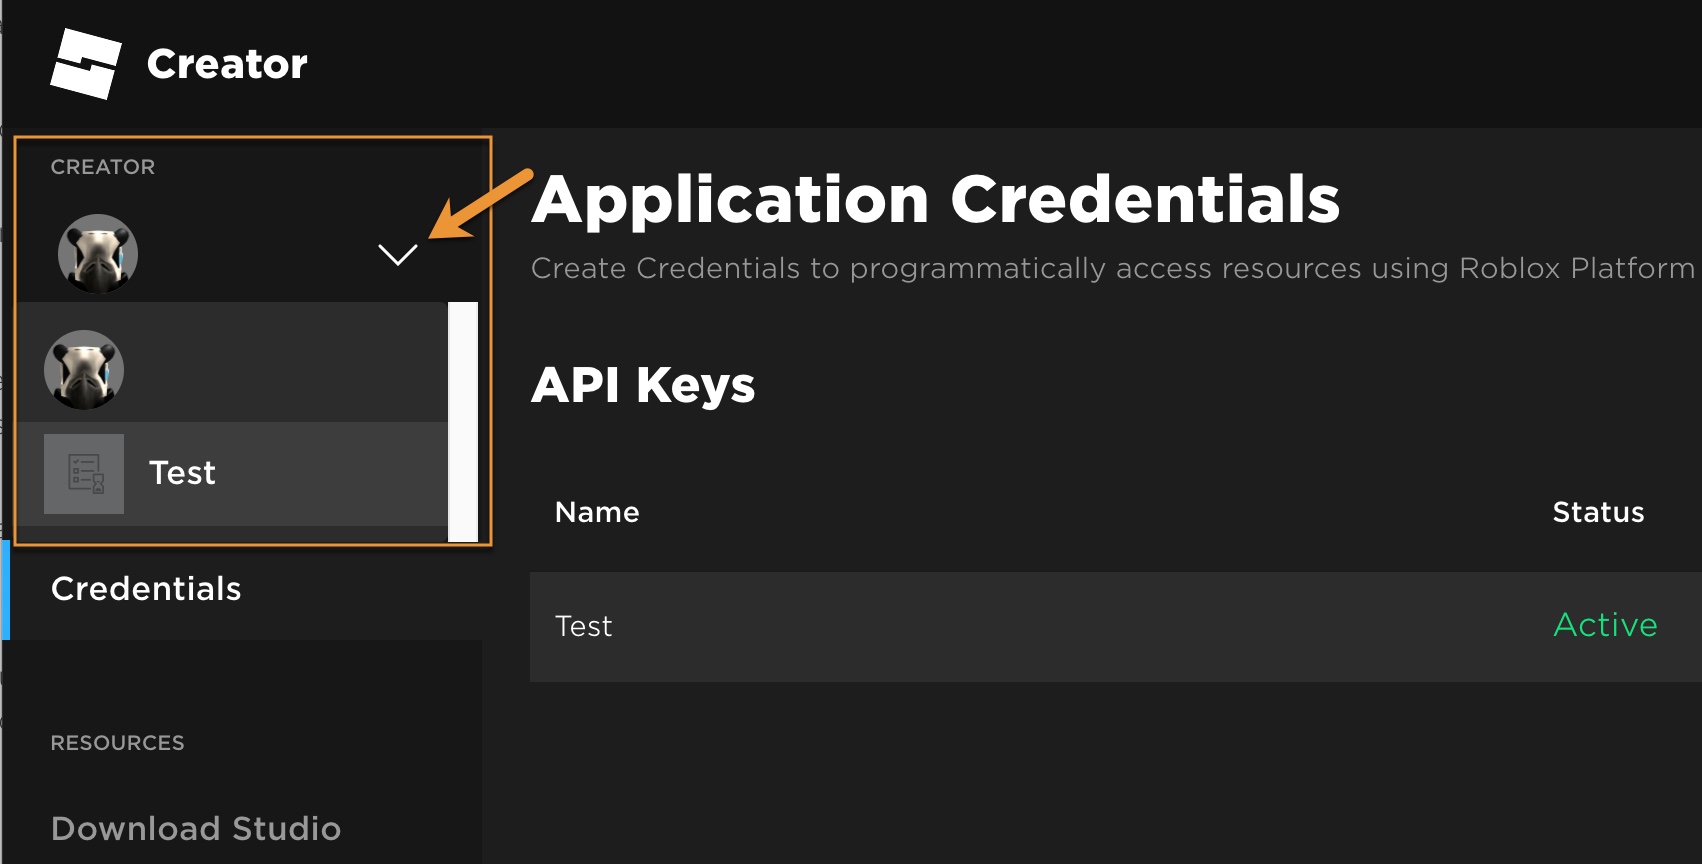Viewport: 1702px width, 864px height.
Task: Open the Download Studio link
Action: click(x=196, y=828)
